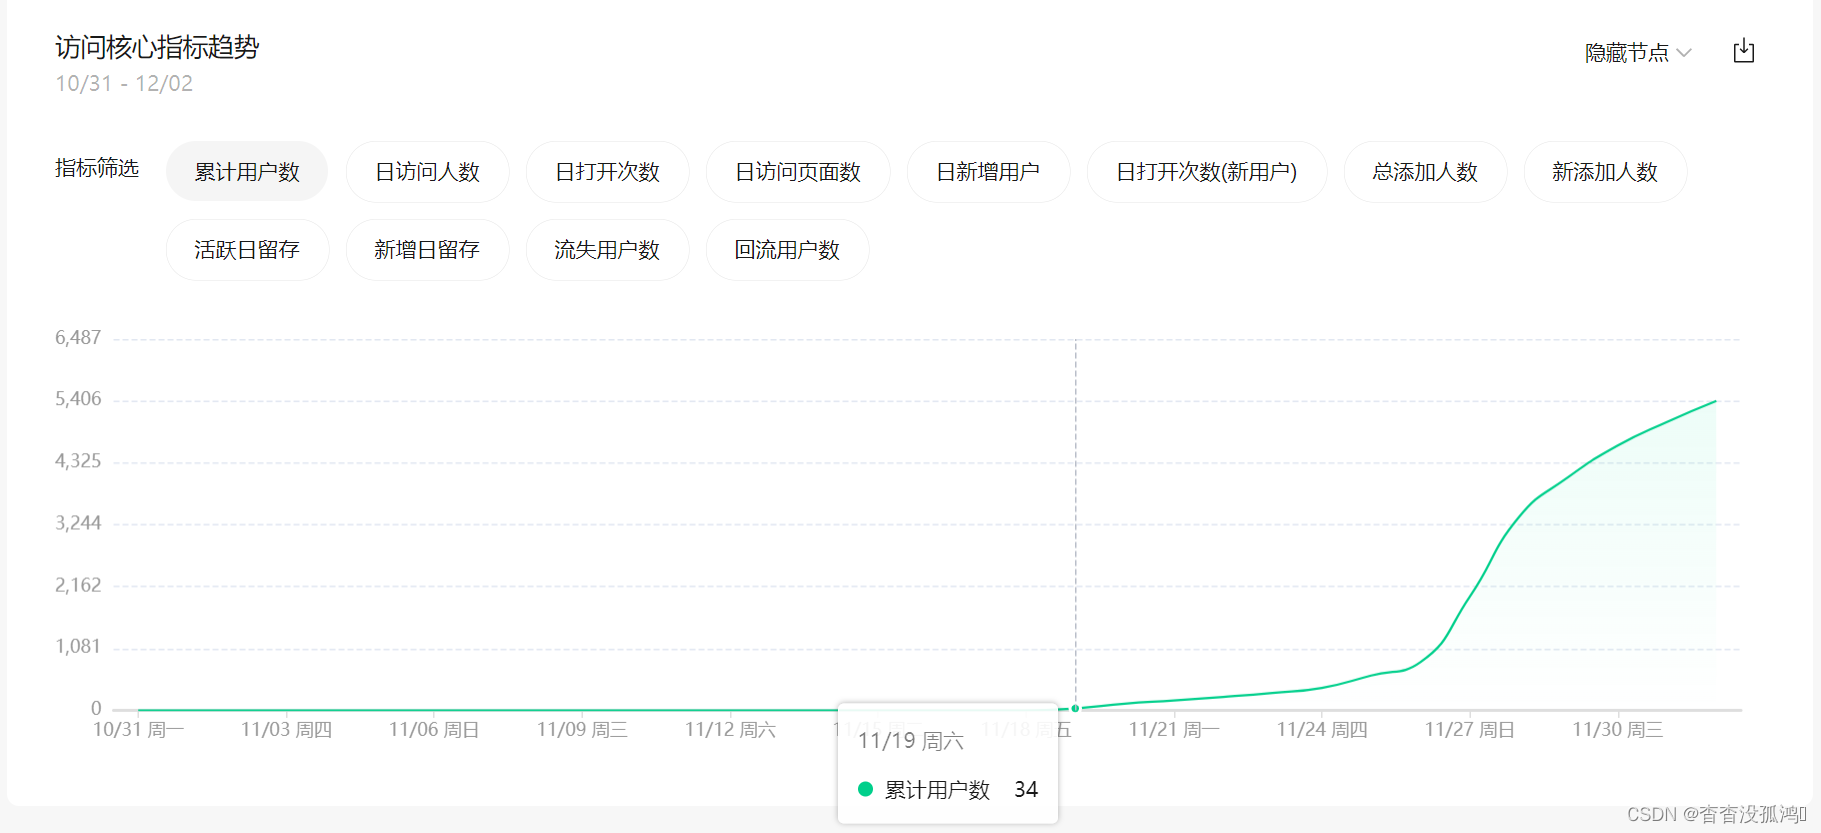
Task: Click the 11/21 周一 axis label
Action: click(x=1174, y=730)
